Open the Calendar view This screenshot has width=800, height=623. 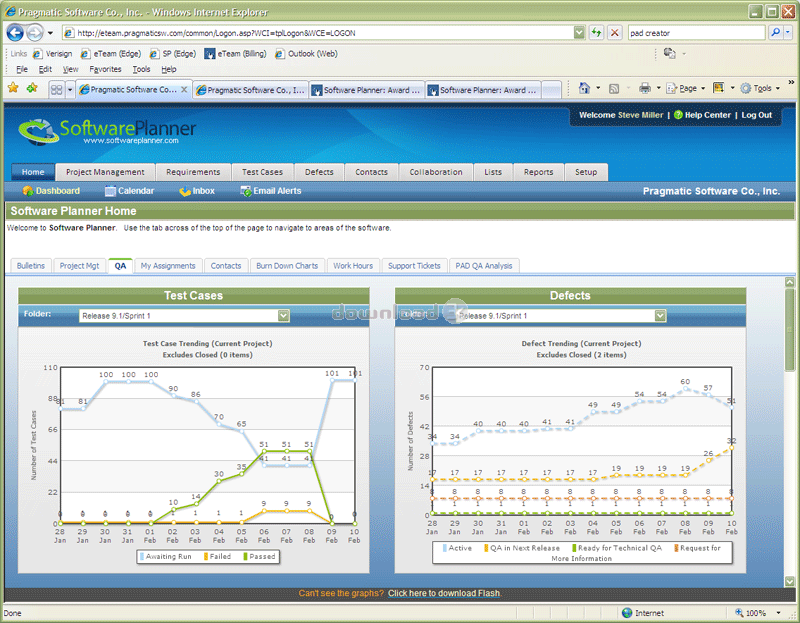coord(129,191)
